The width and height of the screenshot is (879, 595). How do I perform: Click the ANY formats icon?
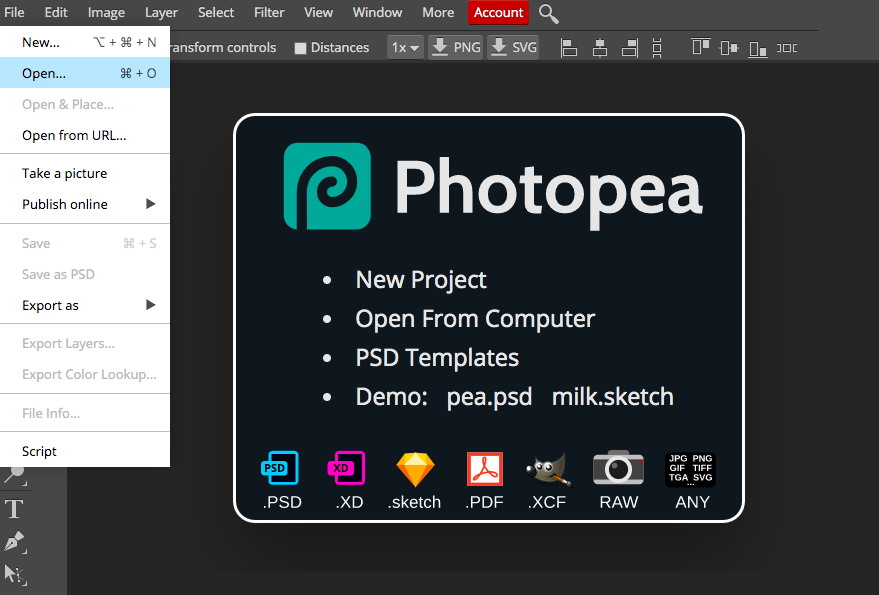691,469
